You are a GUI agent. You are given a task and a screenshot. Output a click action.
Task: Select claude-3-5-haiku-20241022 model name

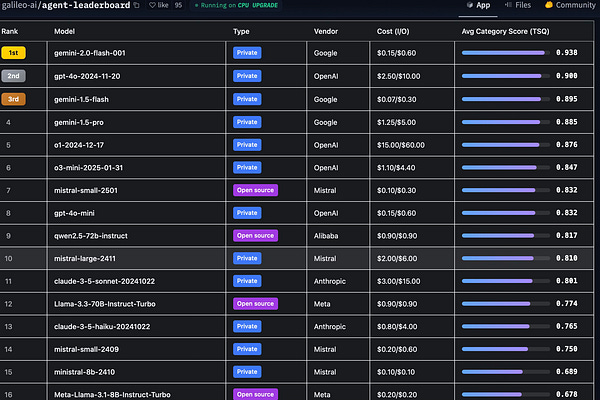[102, 327]
